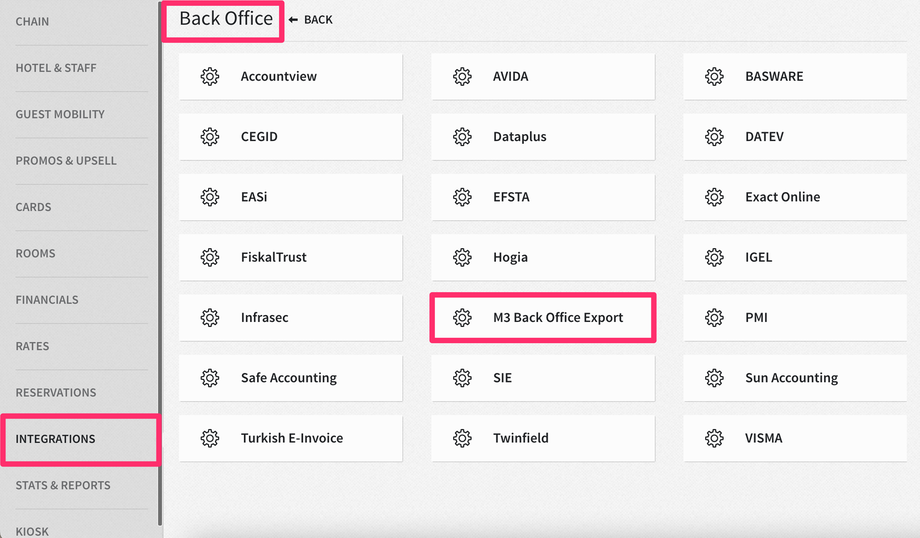Select the IGEL gear icon

click(714, 257)
